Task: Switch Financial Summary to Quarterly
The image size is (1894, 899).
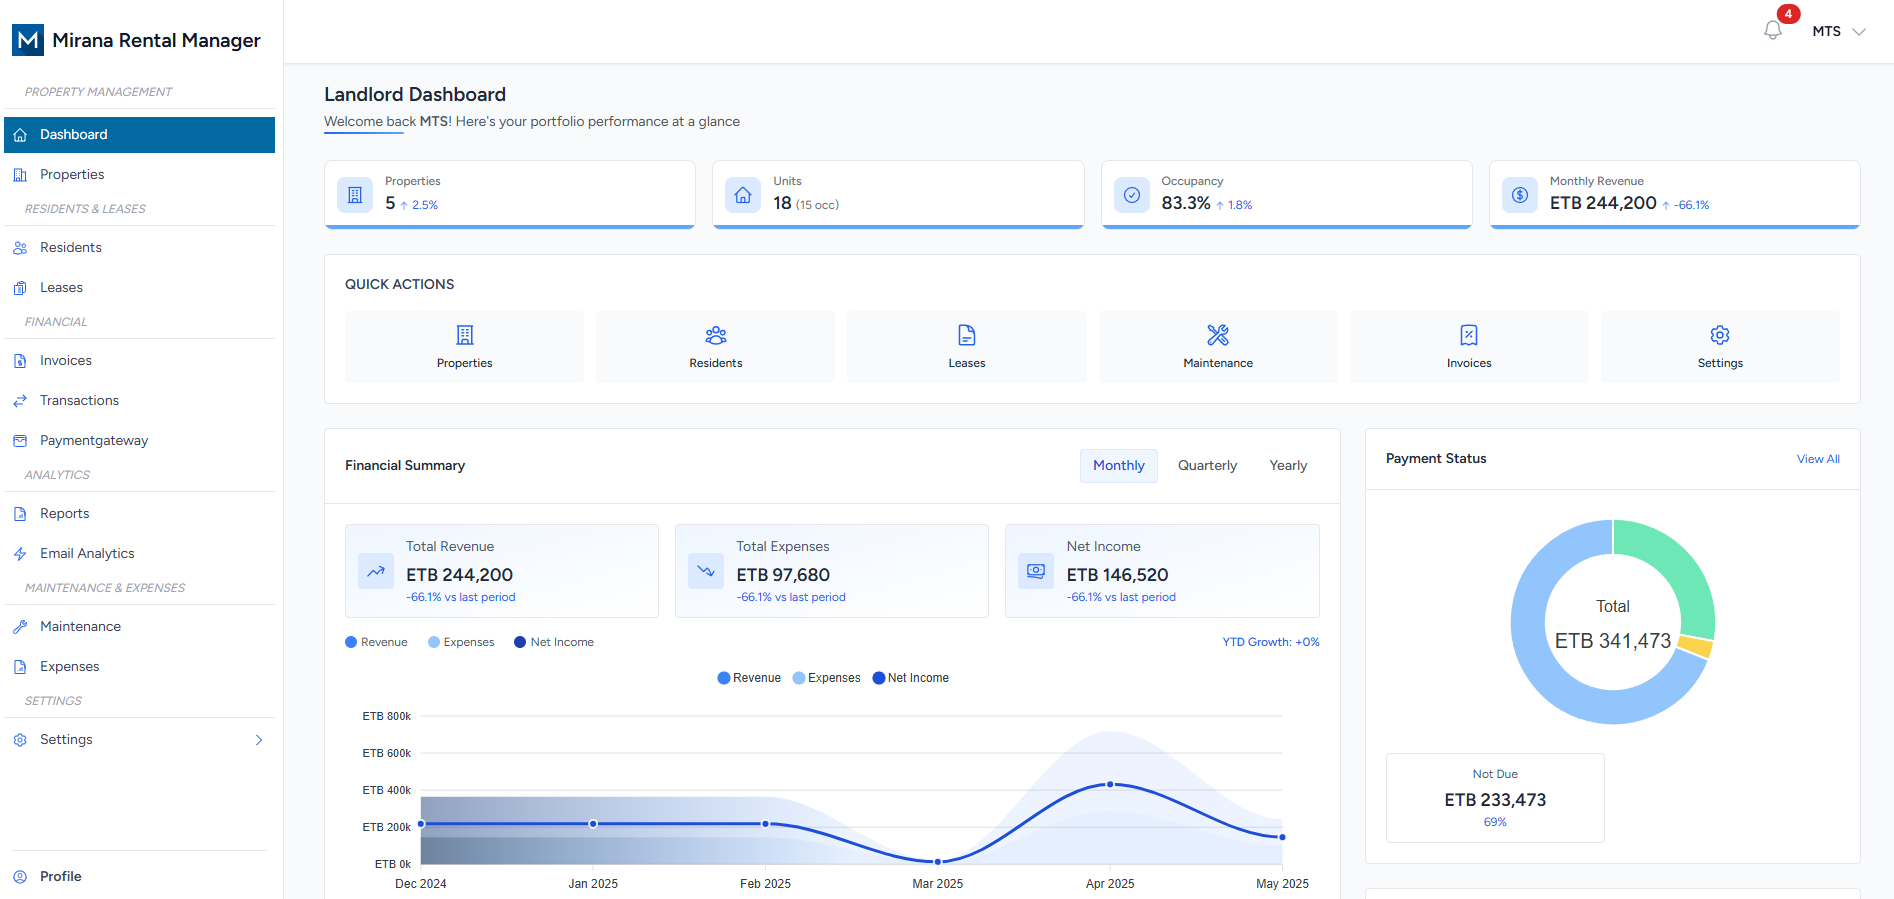Action: [1207, 466]
